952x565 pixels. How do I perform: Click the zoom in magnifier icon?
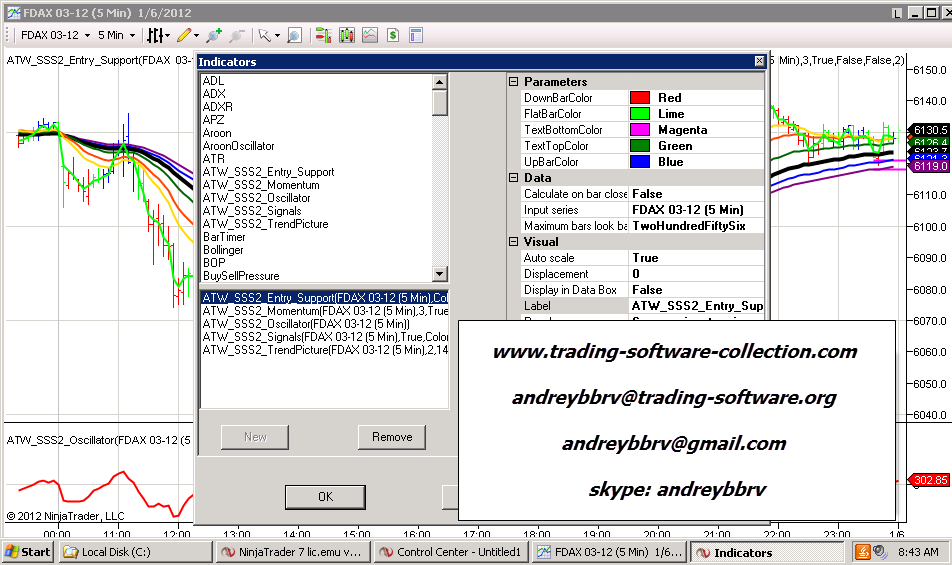click(215, 35)
